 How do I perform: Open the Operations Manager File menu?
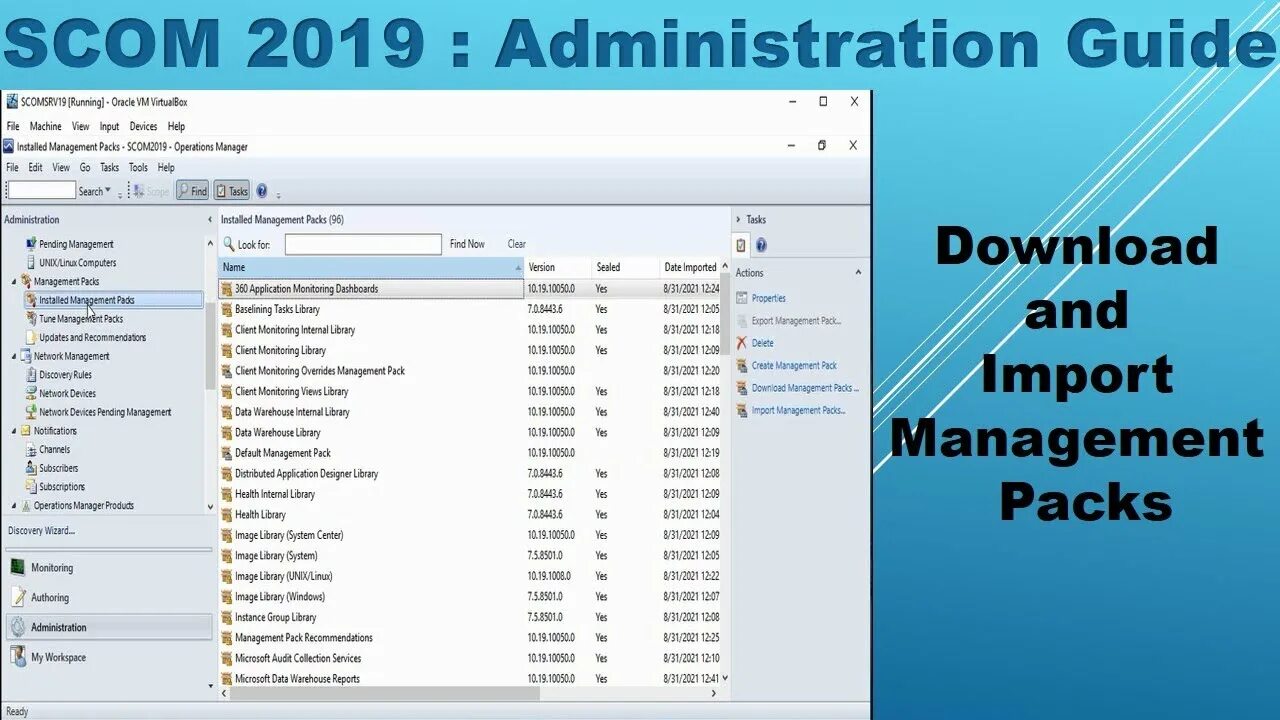pos(12,168)
